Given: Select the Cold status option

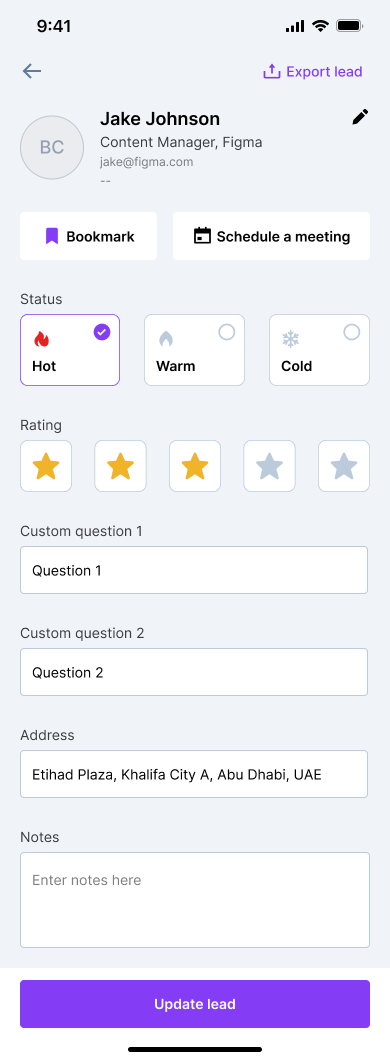Looking at the screenshot, I should click(x=320, y=350).
